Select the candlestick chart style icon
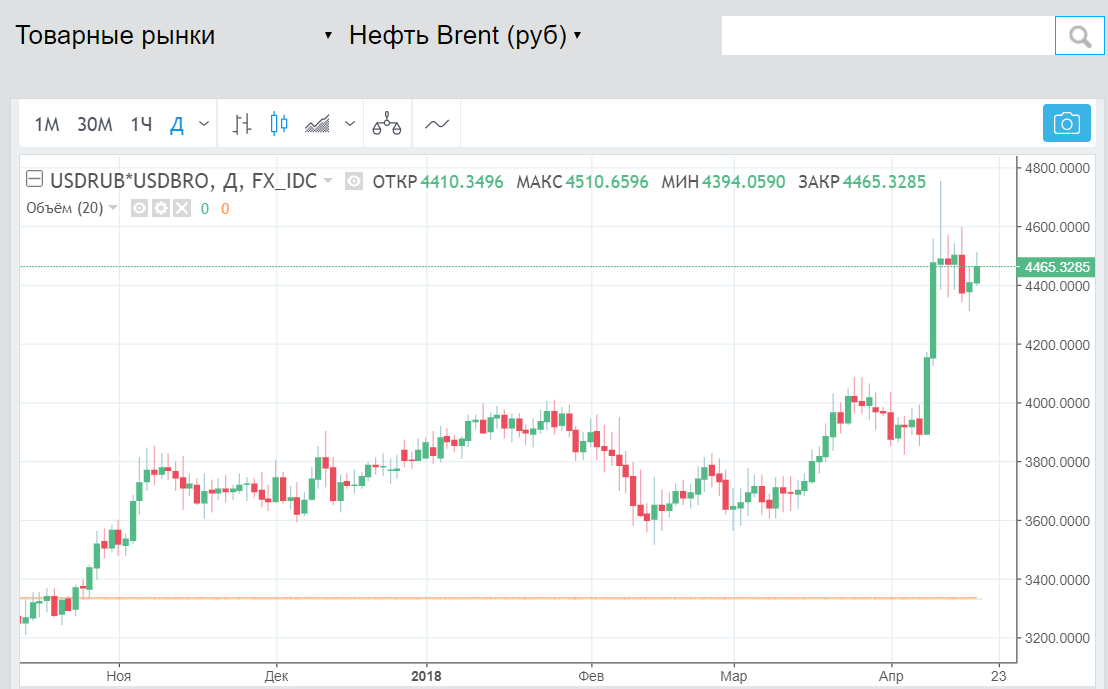 [x=278, y=124]
